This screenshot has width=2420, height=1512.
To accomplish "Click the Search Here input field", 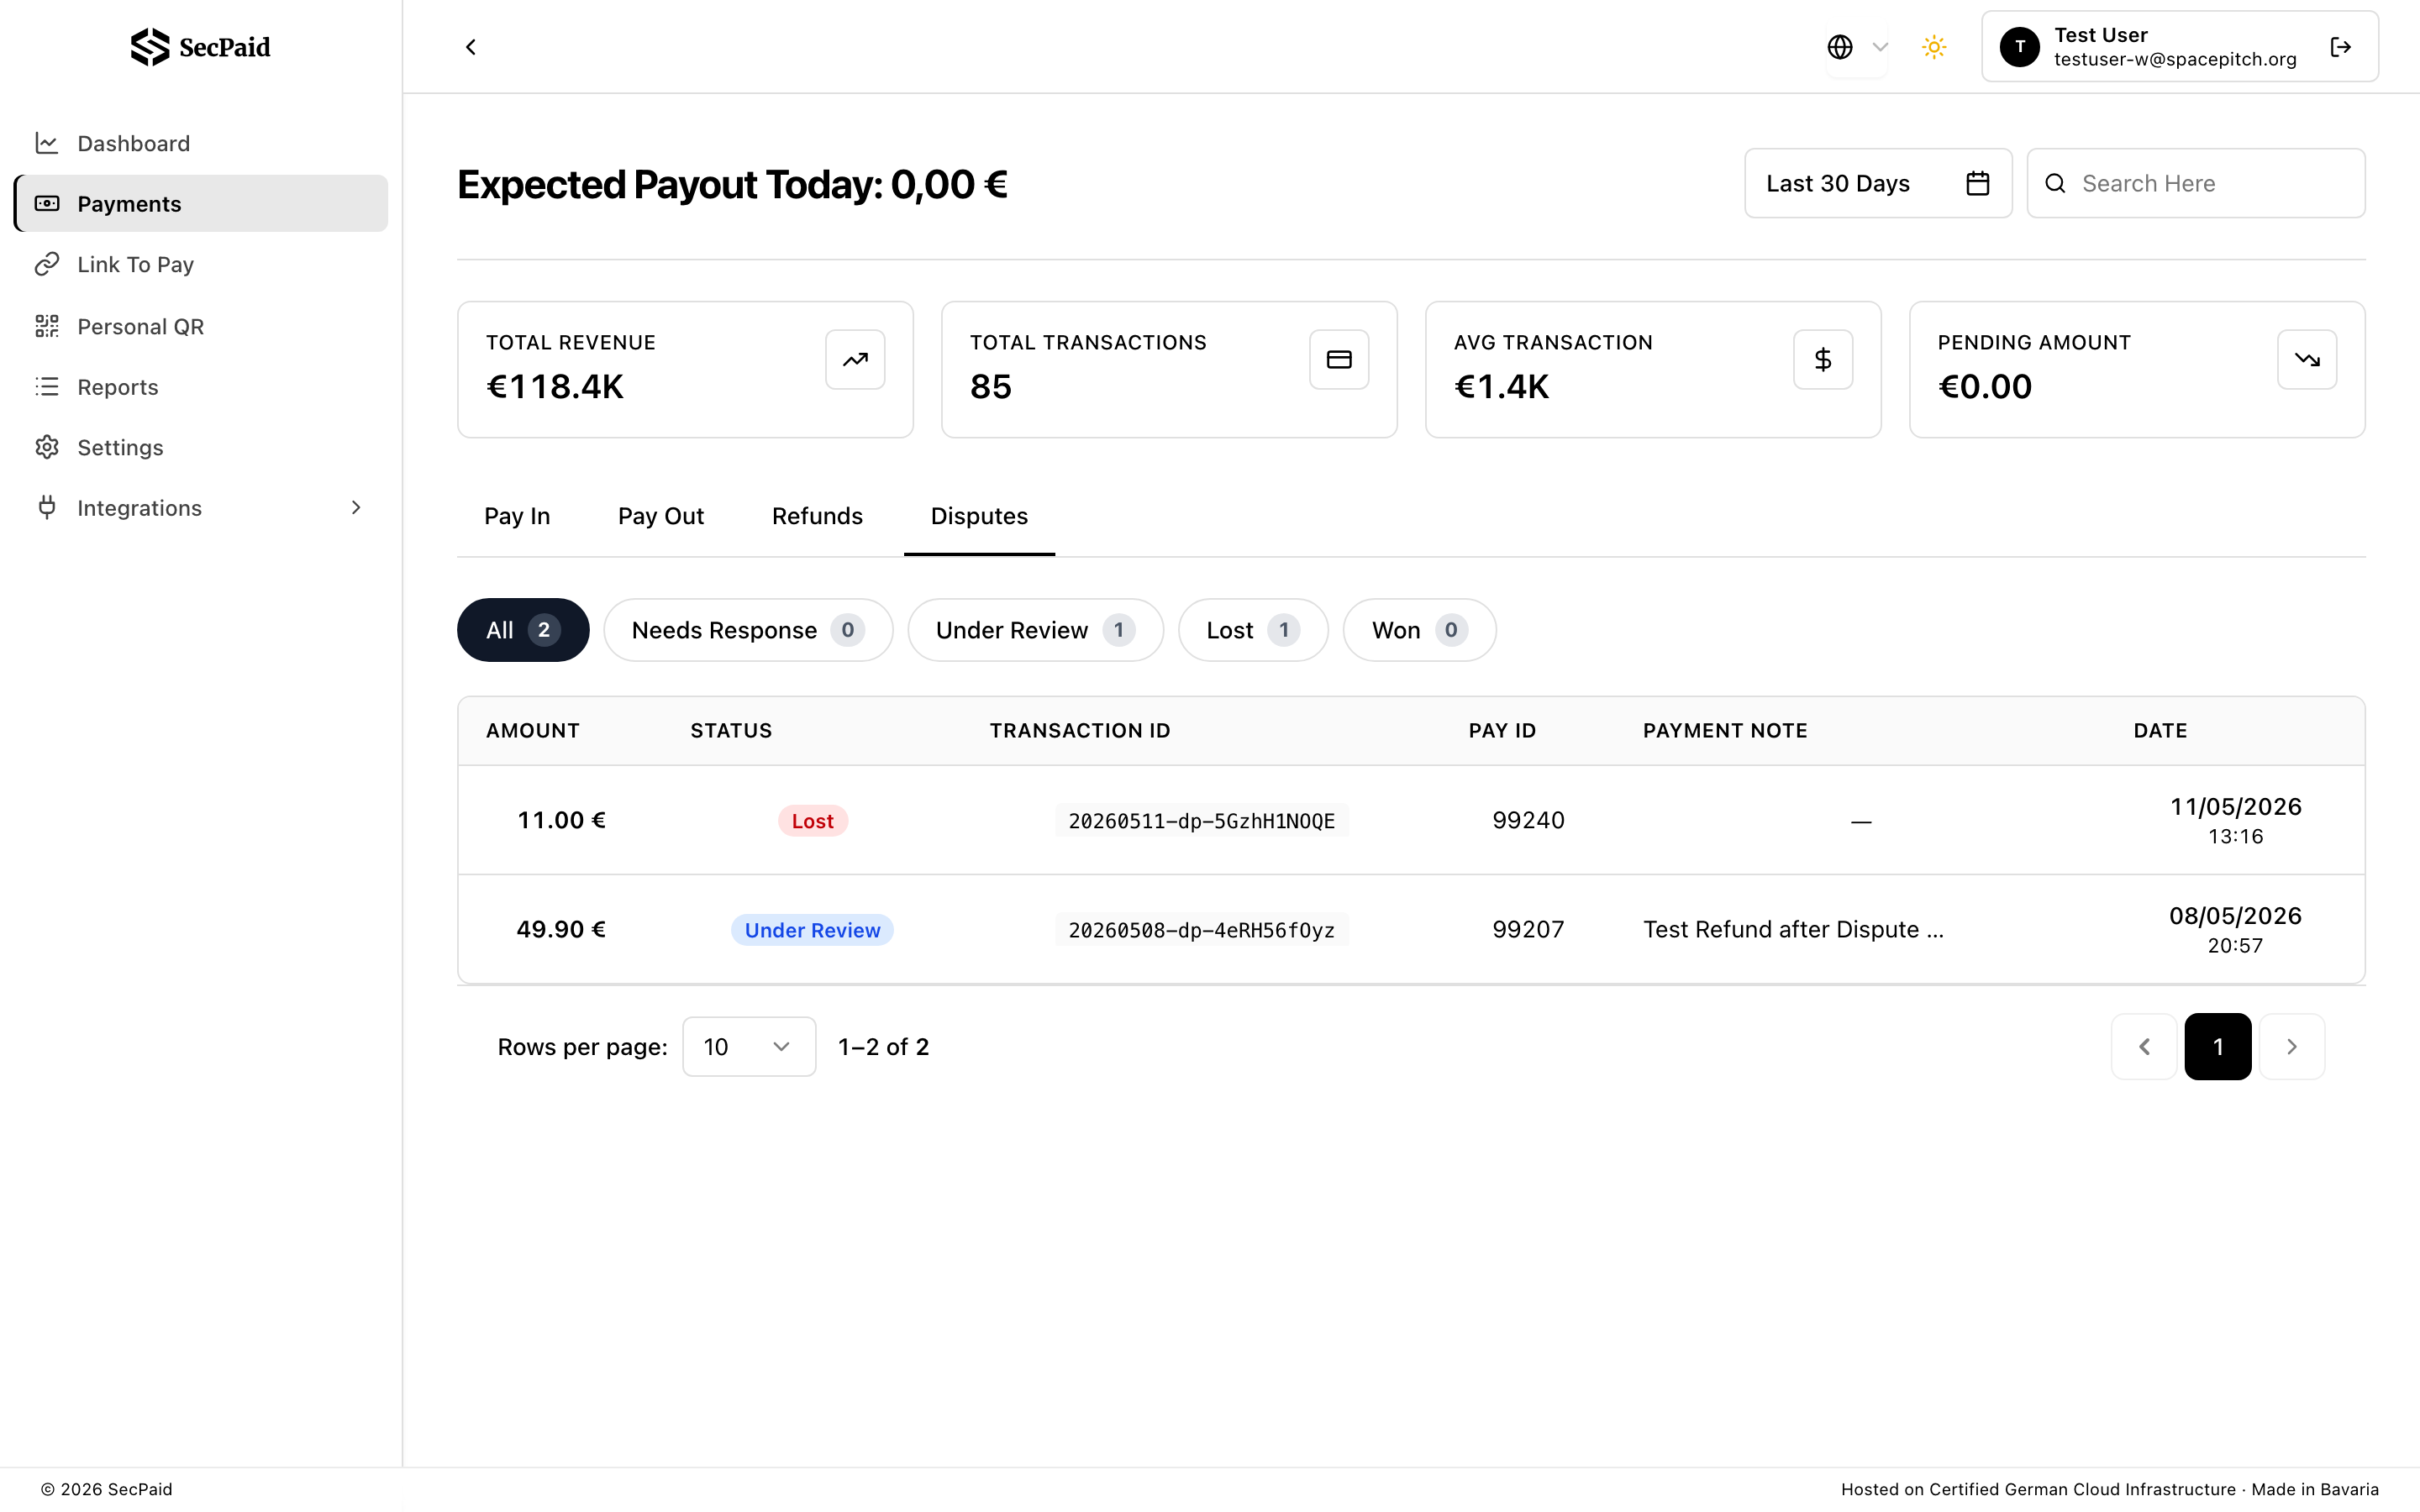I will (2196, 183).
